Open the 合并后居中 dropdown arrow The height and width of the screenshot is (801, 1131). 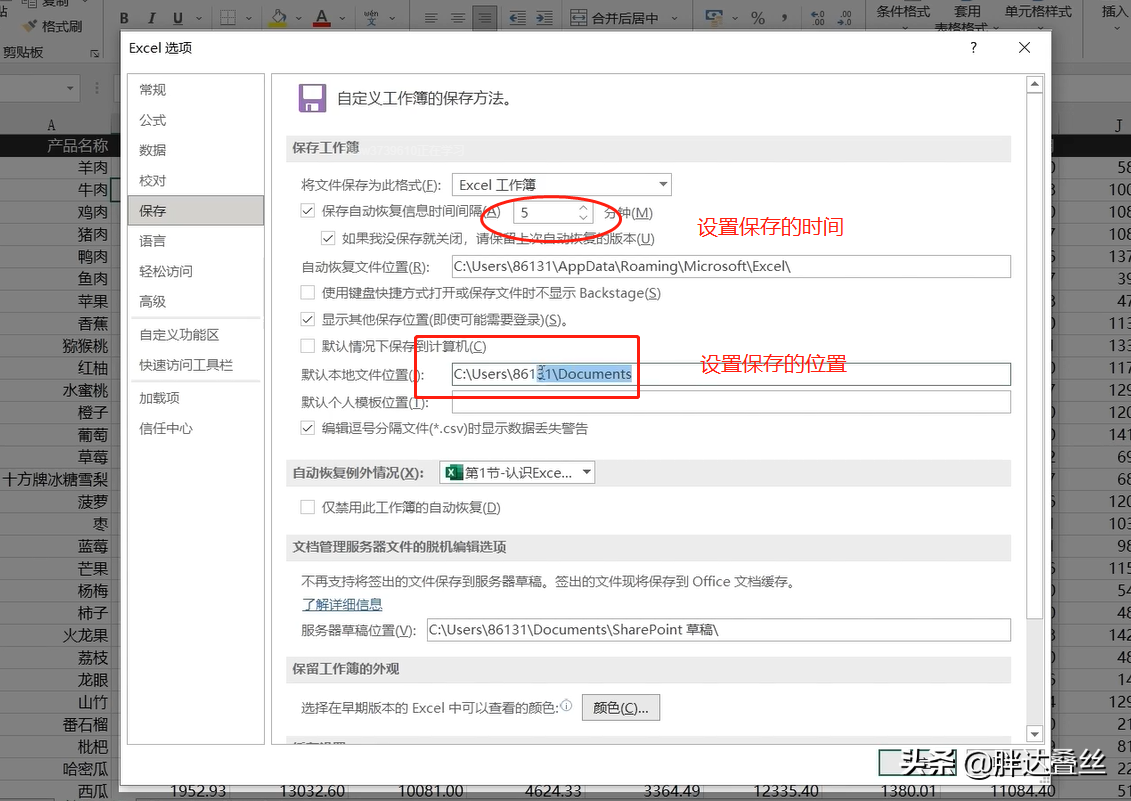click(675, 18)
